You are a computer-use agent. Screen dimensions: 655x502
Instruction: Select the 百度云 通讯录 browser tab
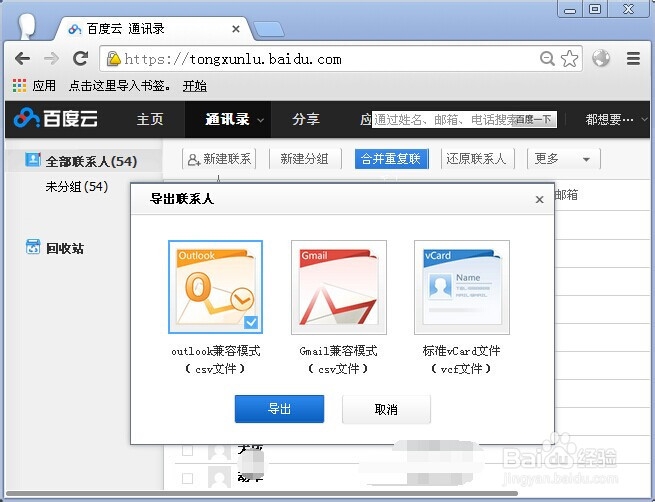coord(150,29)
